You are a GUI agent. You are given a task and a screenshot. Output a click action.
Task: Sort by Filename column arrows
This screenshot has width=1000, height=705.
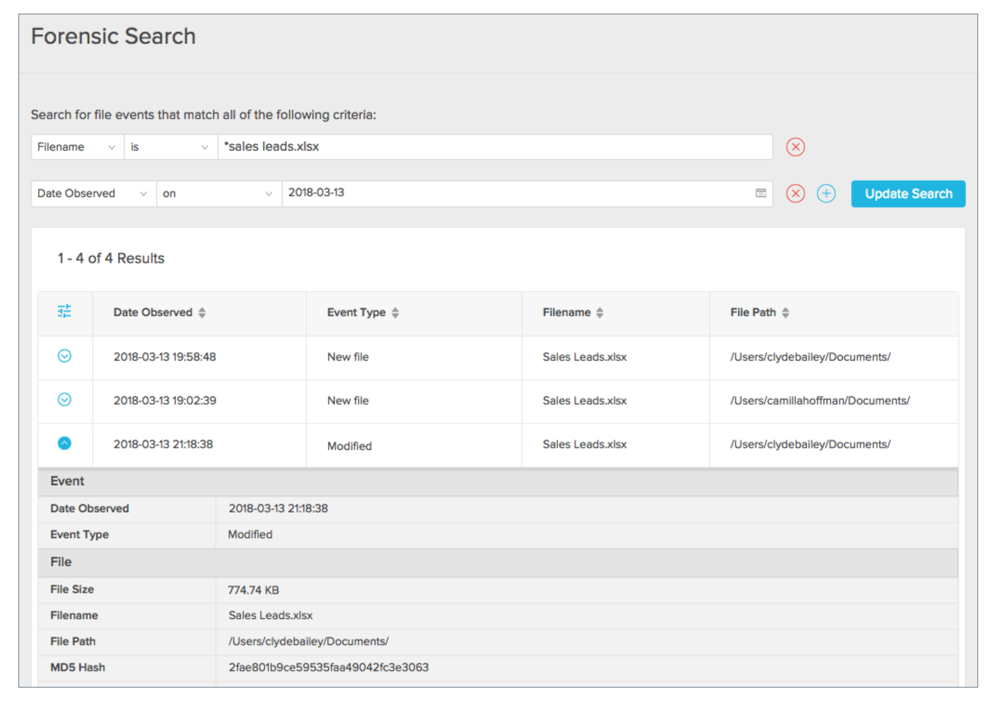599,313
